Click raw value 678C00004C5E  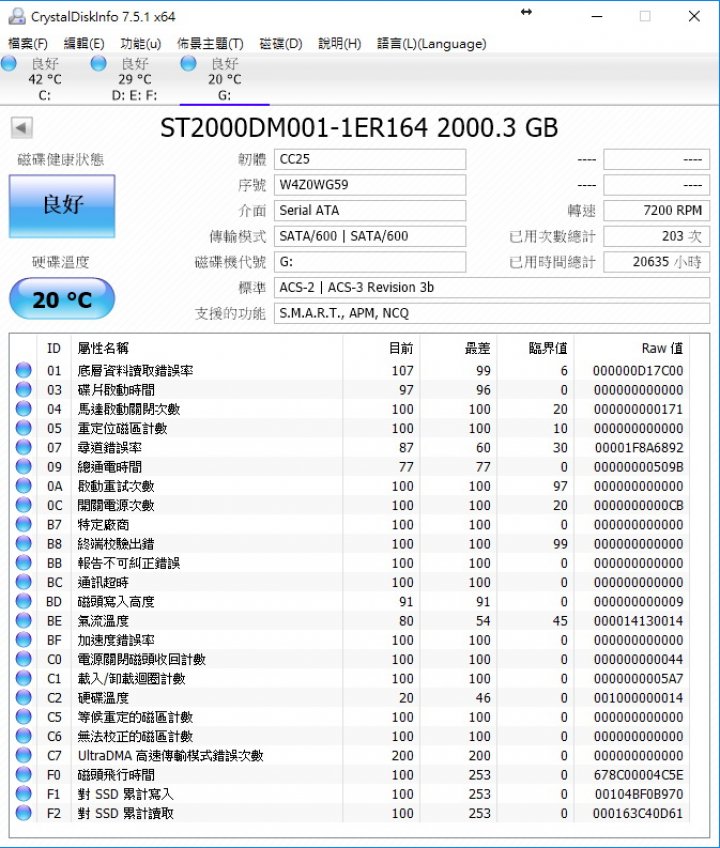click(638, 774)
